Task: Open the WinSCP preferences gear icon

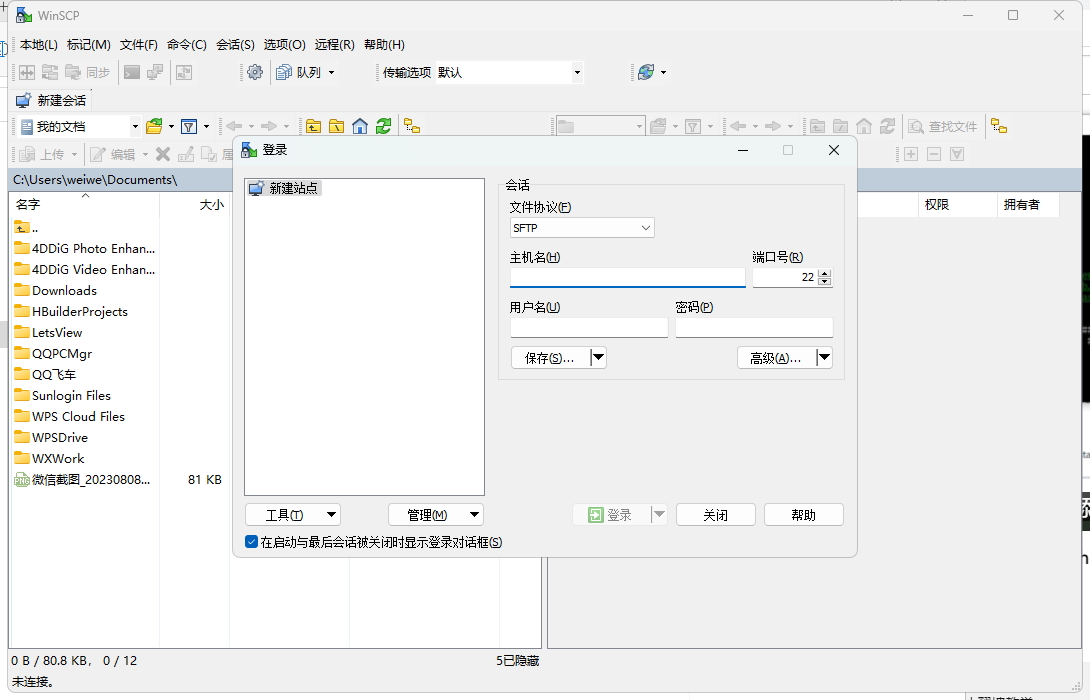Action: 254,72
